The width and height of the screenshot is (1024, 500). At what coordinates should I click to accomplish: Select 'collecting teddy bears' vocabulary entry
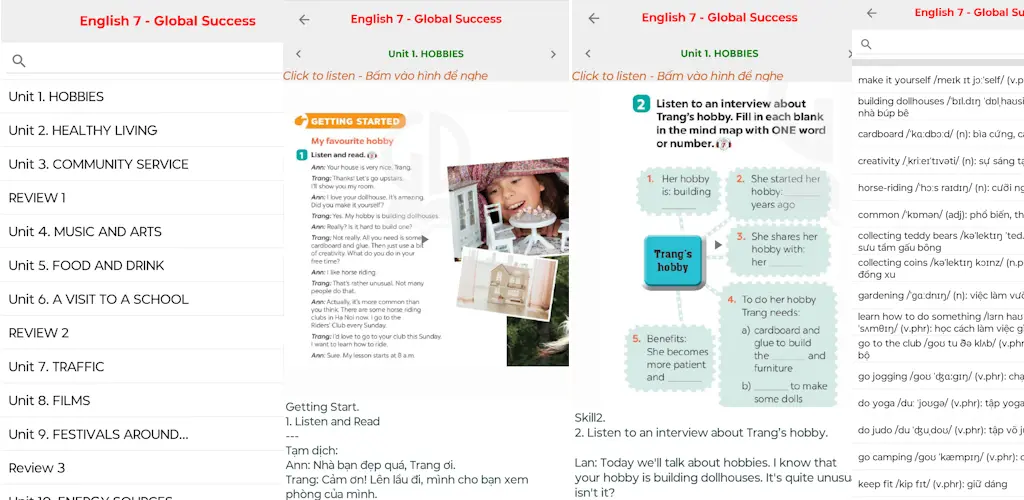coord(938,242)
